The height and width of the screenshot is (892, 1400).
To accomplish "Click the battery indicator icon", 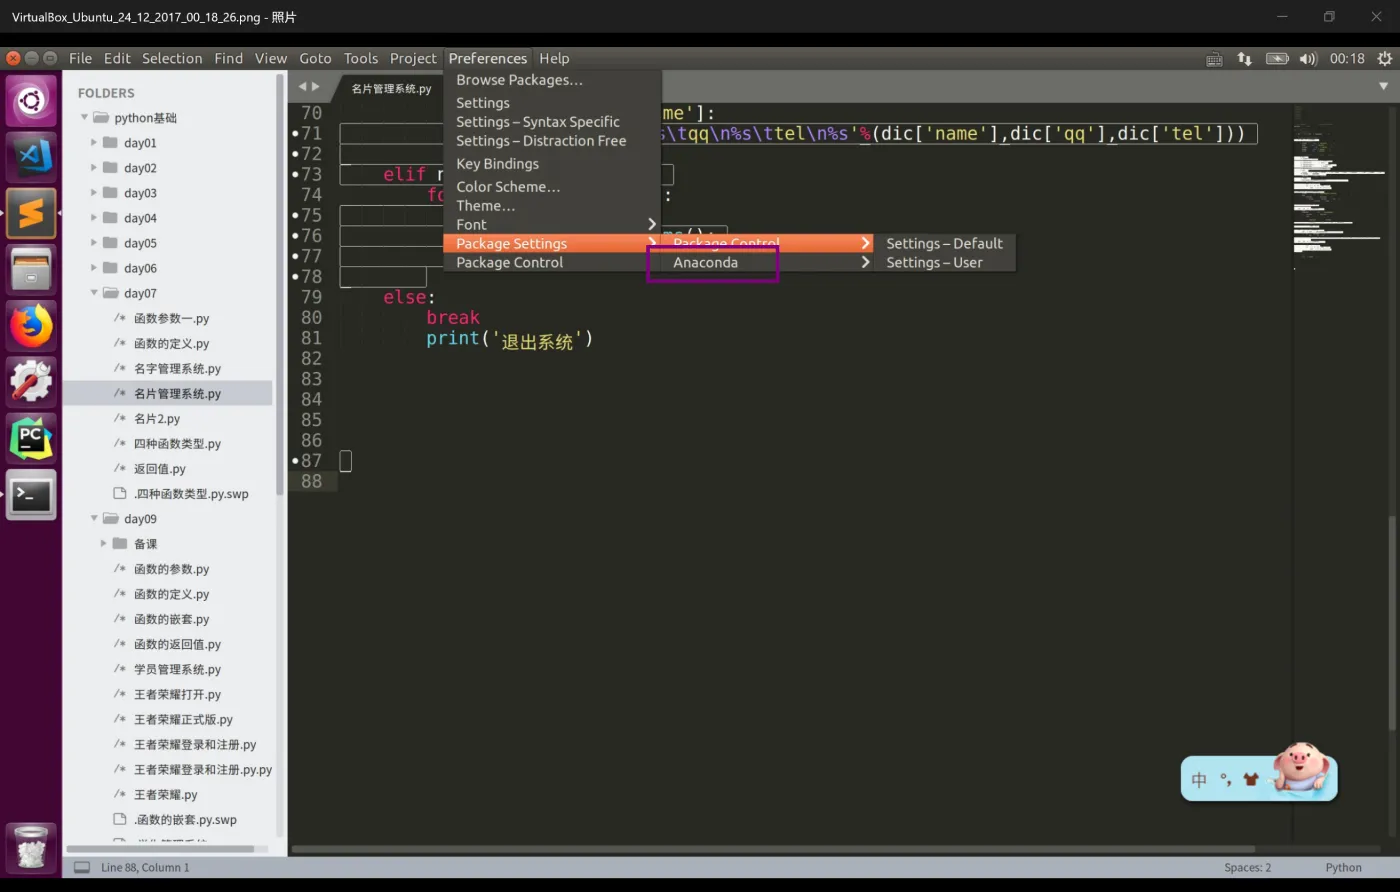I will (x=1277, y=58).
